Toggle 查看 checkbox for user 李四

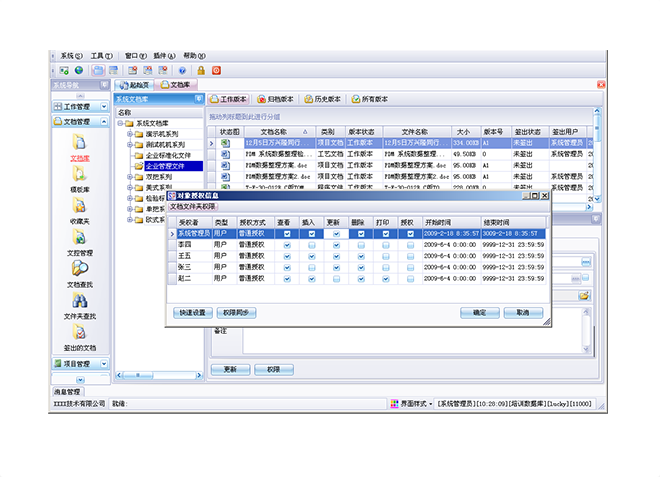287,244
